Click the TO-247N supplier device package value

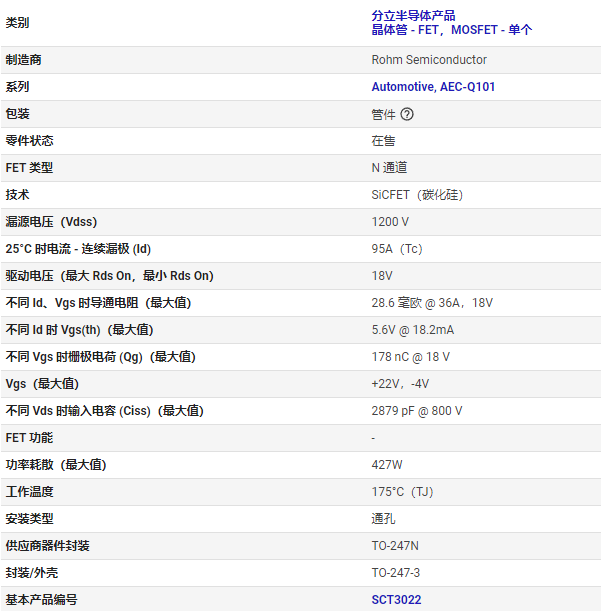(397, 546)
